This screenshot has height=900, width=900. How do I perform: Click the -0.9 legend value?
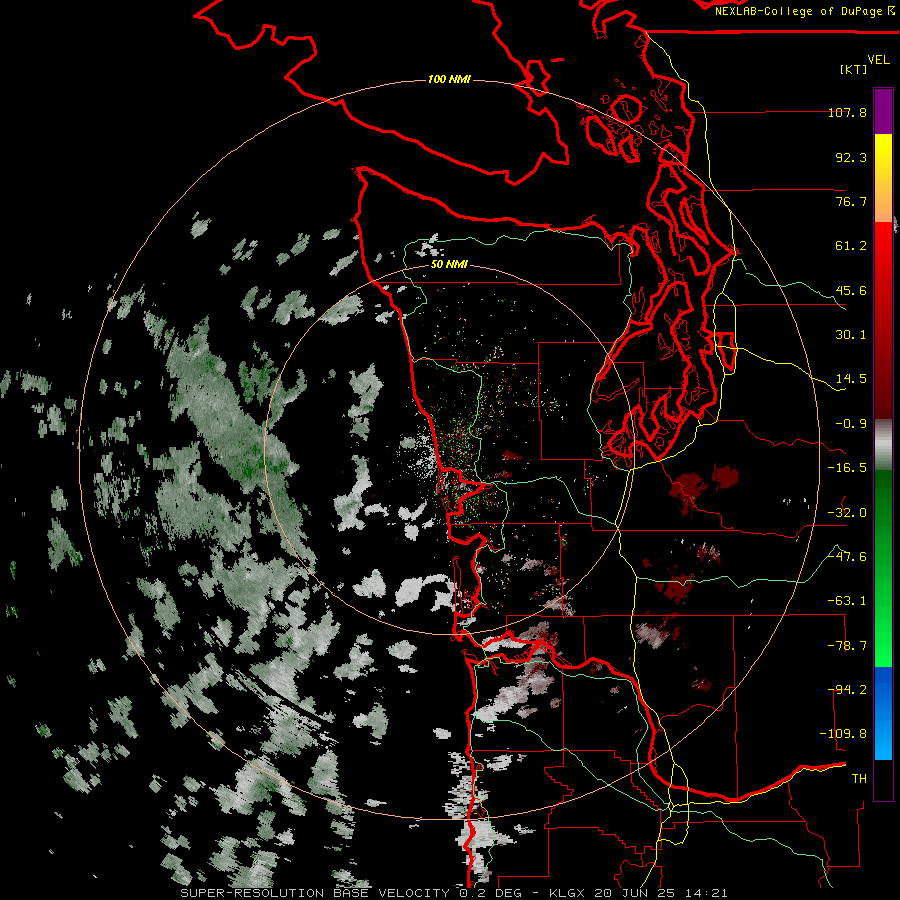[x=851, y=424]
